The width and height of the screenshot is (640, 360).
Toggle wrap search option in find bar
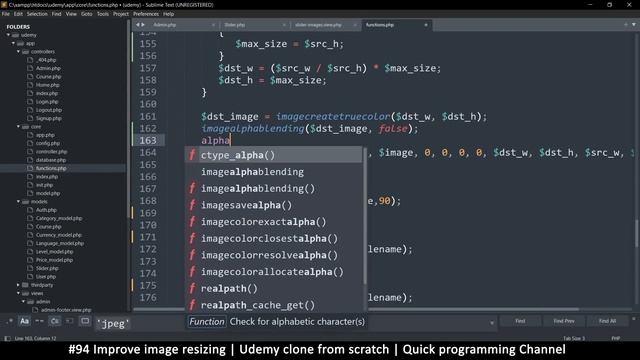(55, 322)
